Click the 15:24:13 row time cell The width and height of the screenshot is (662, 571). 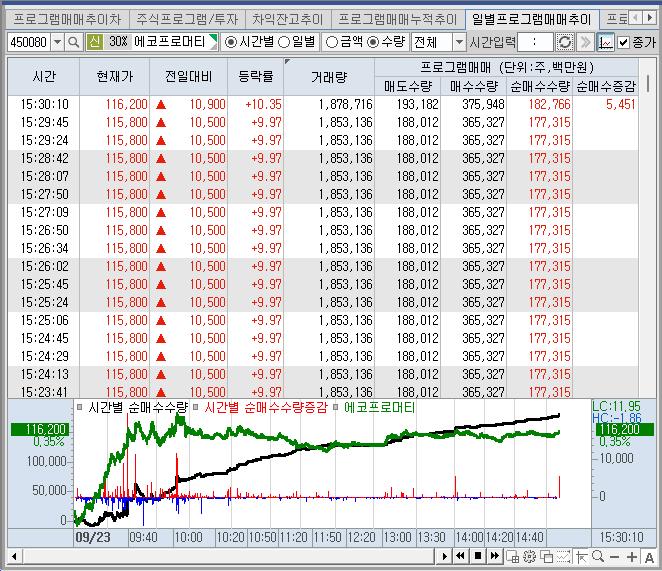click(x=44, y=374)
